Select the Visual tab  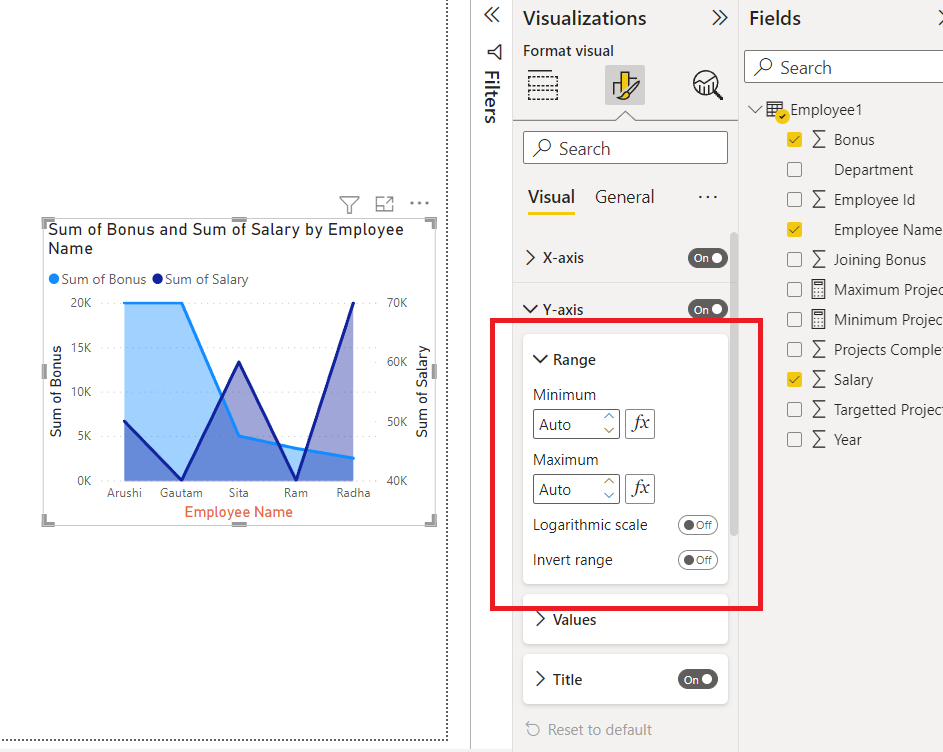tap(551, 197)
